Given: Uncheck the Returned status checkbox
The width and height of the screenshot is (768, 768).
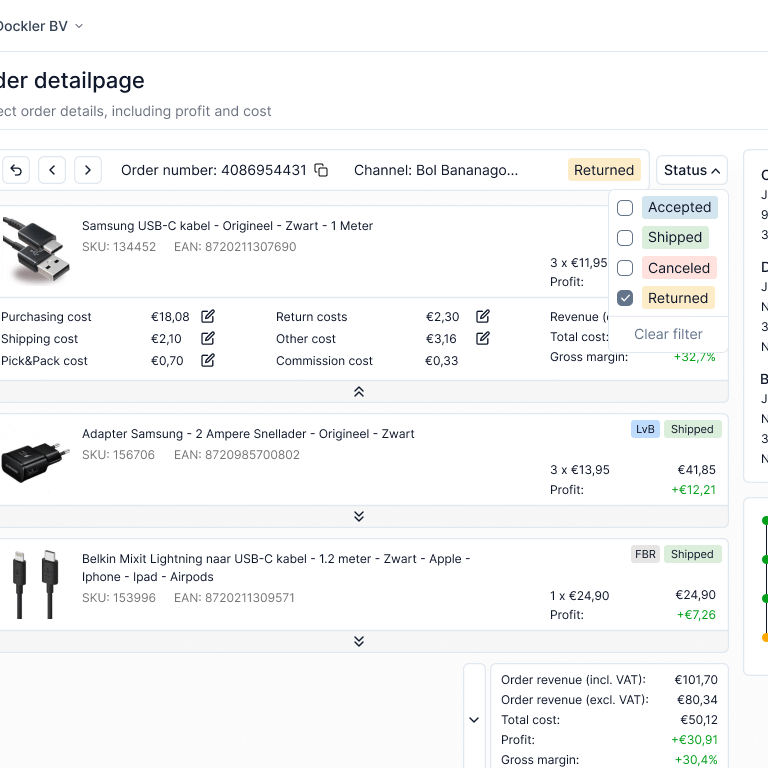Looking at the screenshot, I should [x=625, y=298].
